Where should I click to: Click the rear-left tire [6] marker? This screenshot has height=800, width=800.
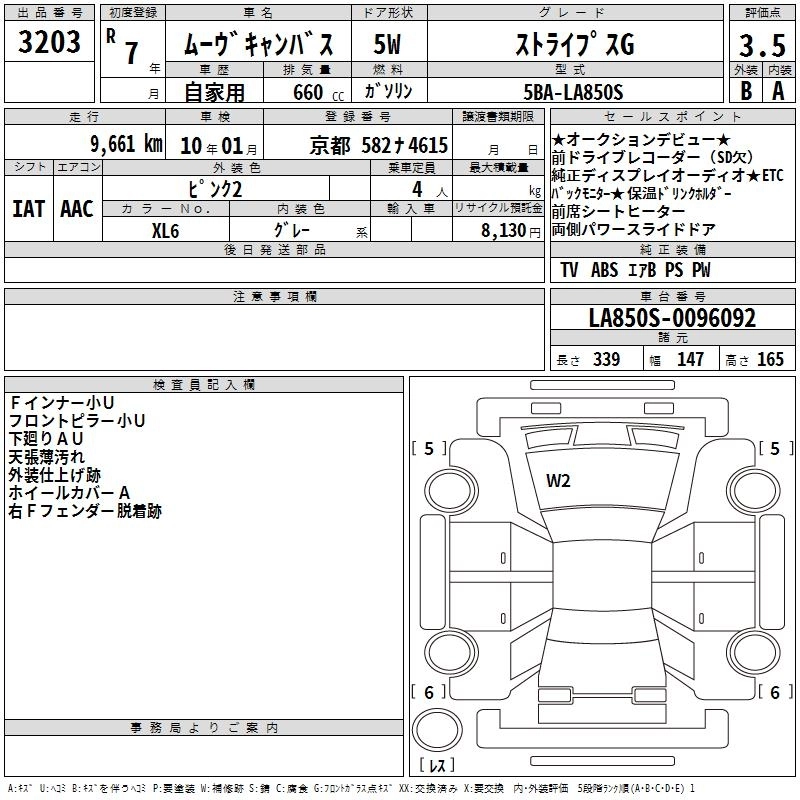click(x=429, y=692)
